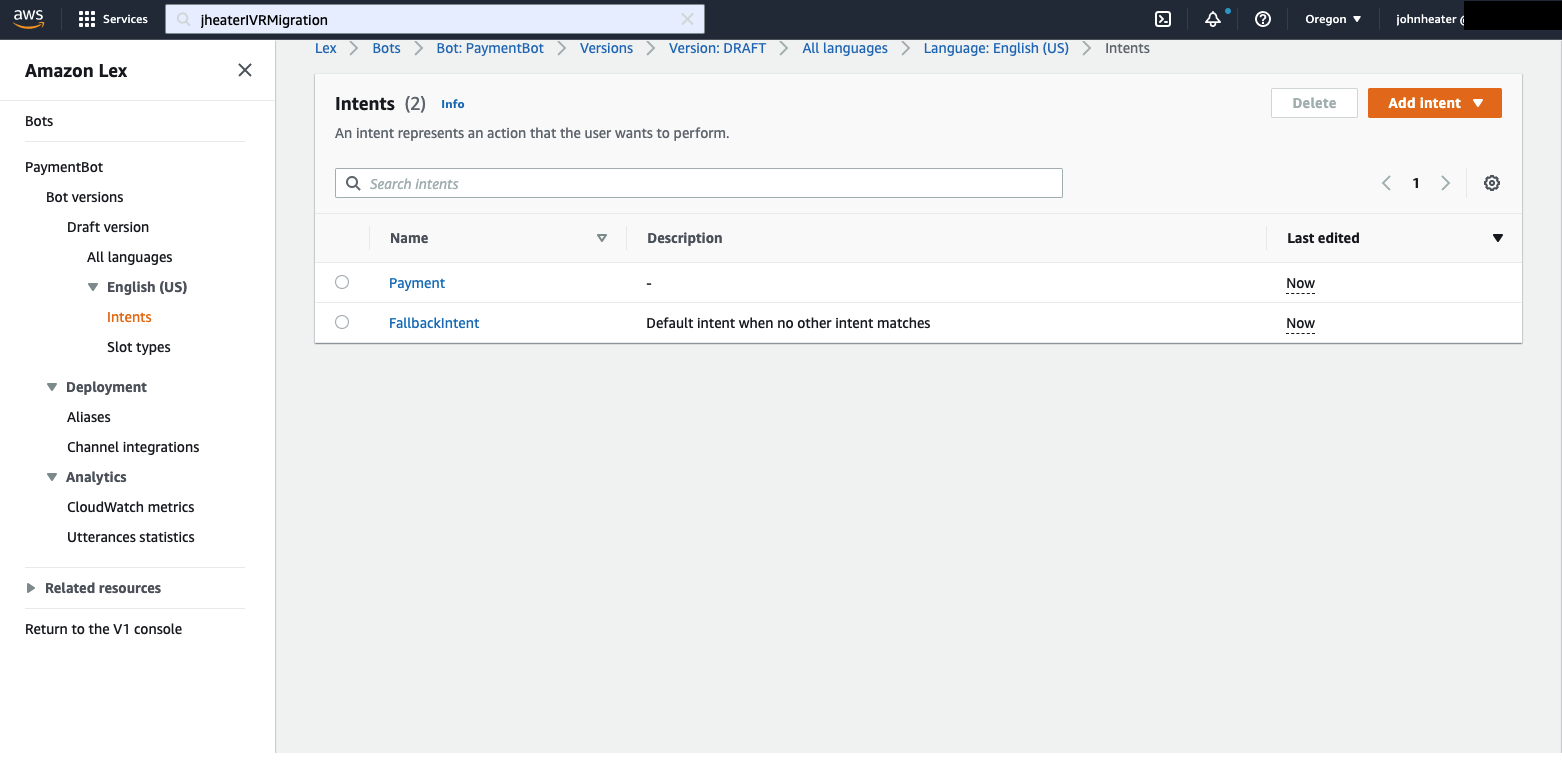Go to previous page of intents

[x=1387, y=183]
